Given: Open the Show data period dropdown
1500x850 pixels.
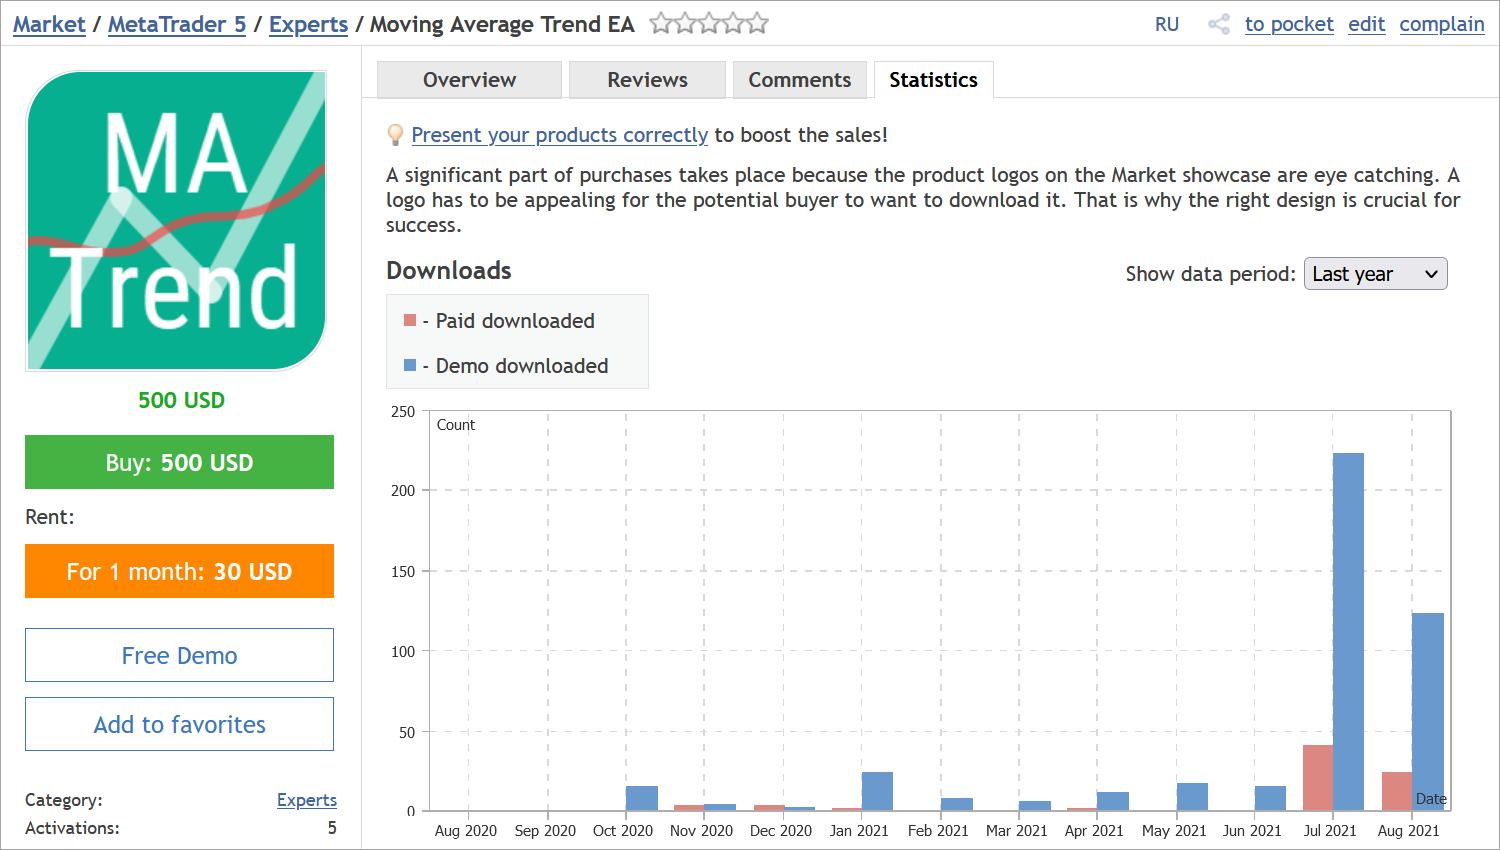Looking at the screenshot, I should [1375, 273].
